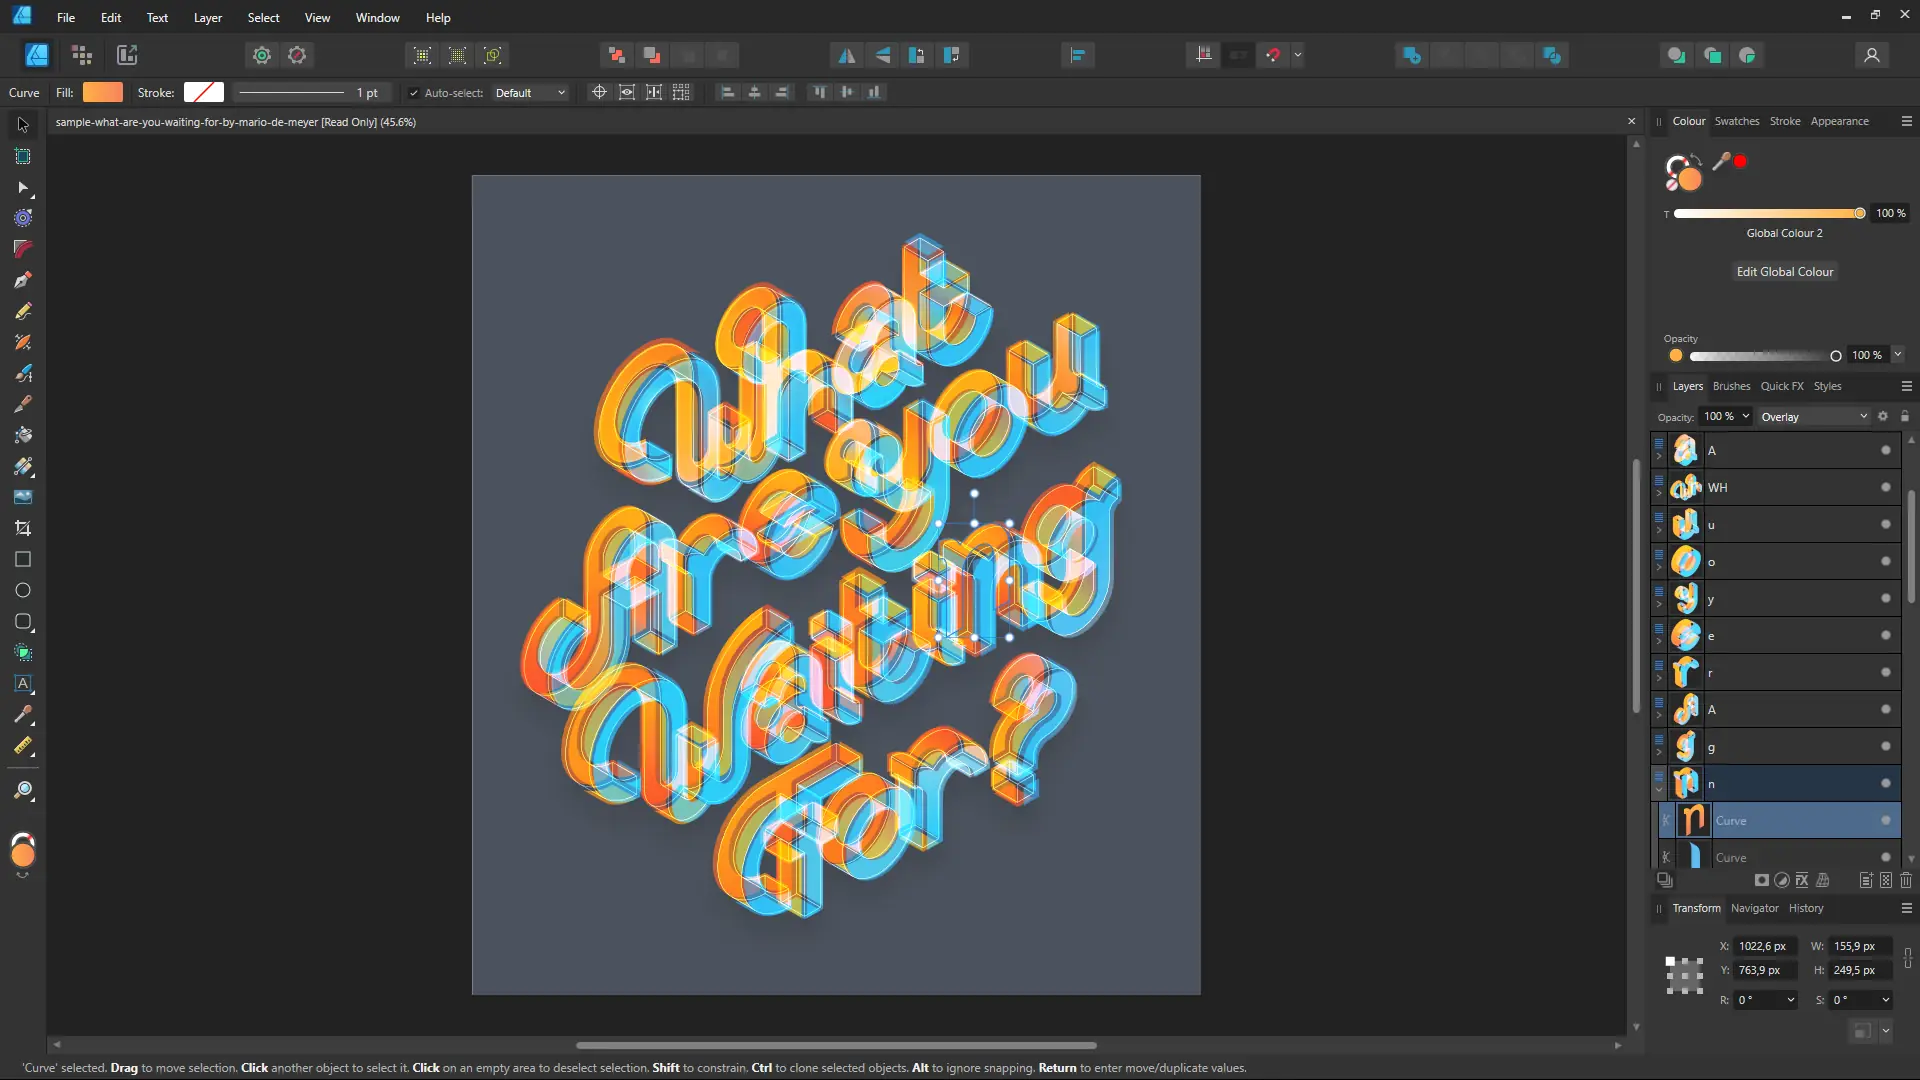Select the Zoom magnifier tool

[x=23, y=791]
